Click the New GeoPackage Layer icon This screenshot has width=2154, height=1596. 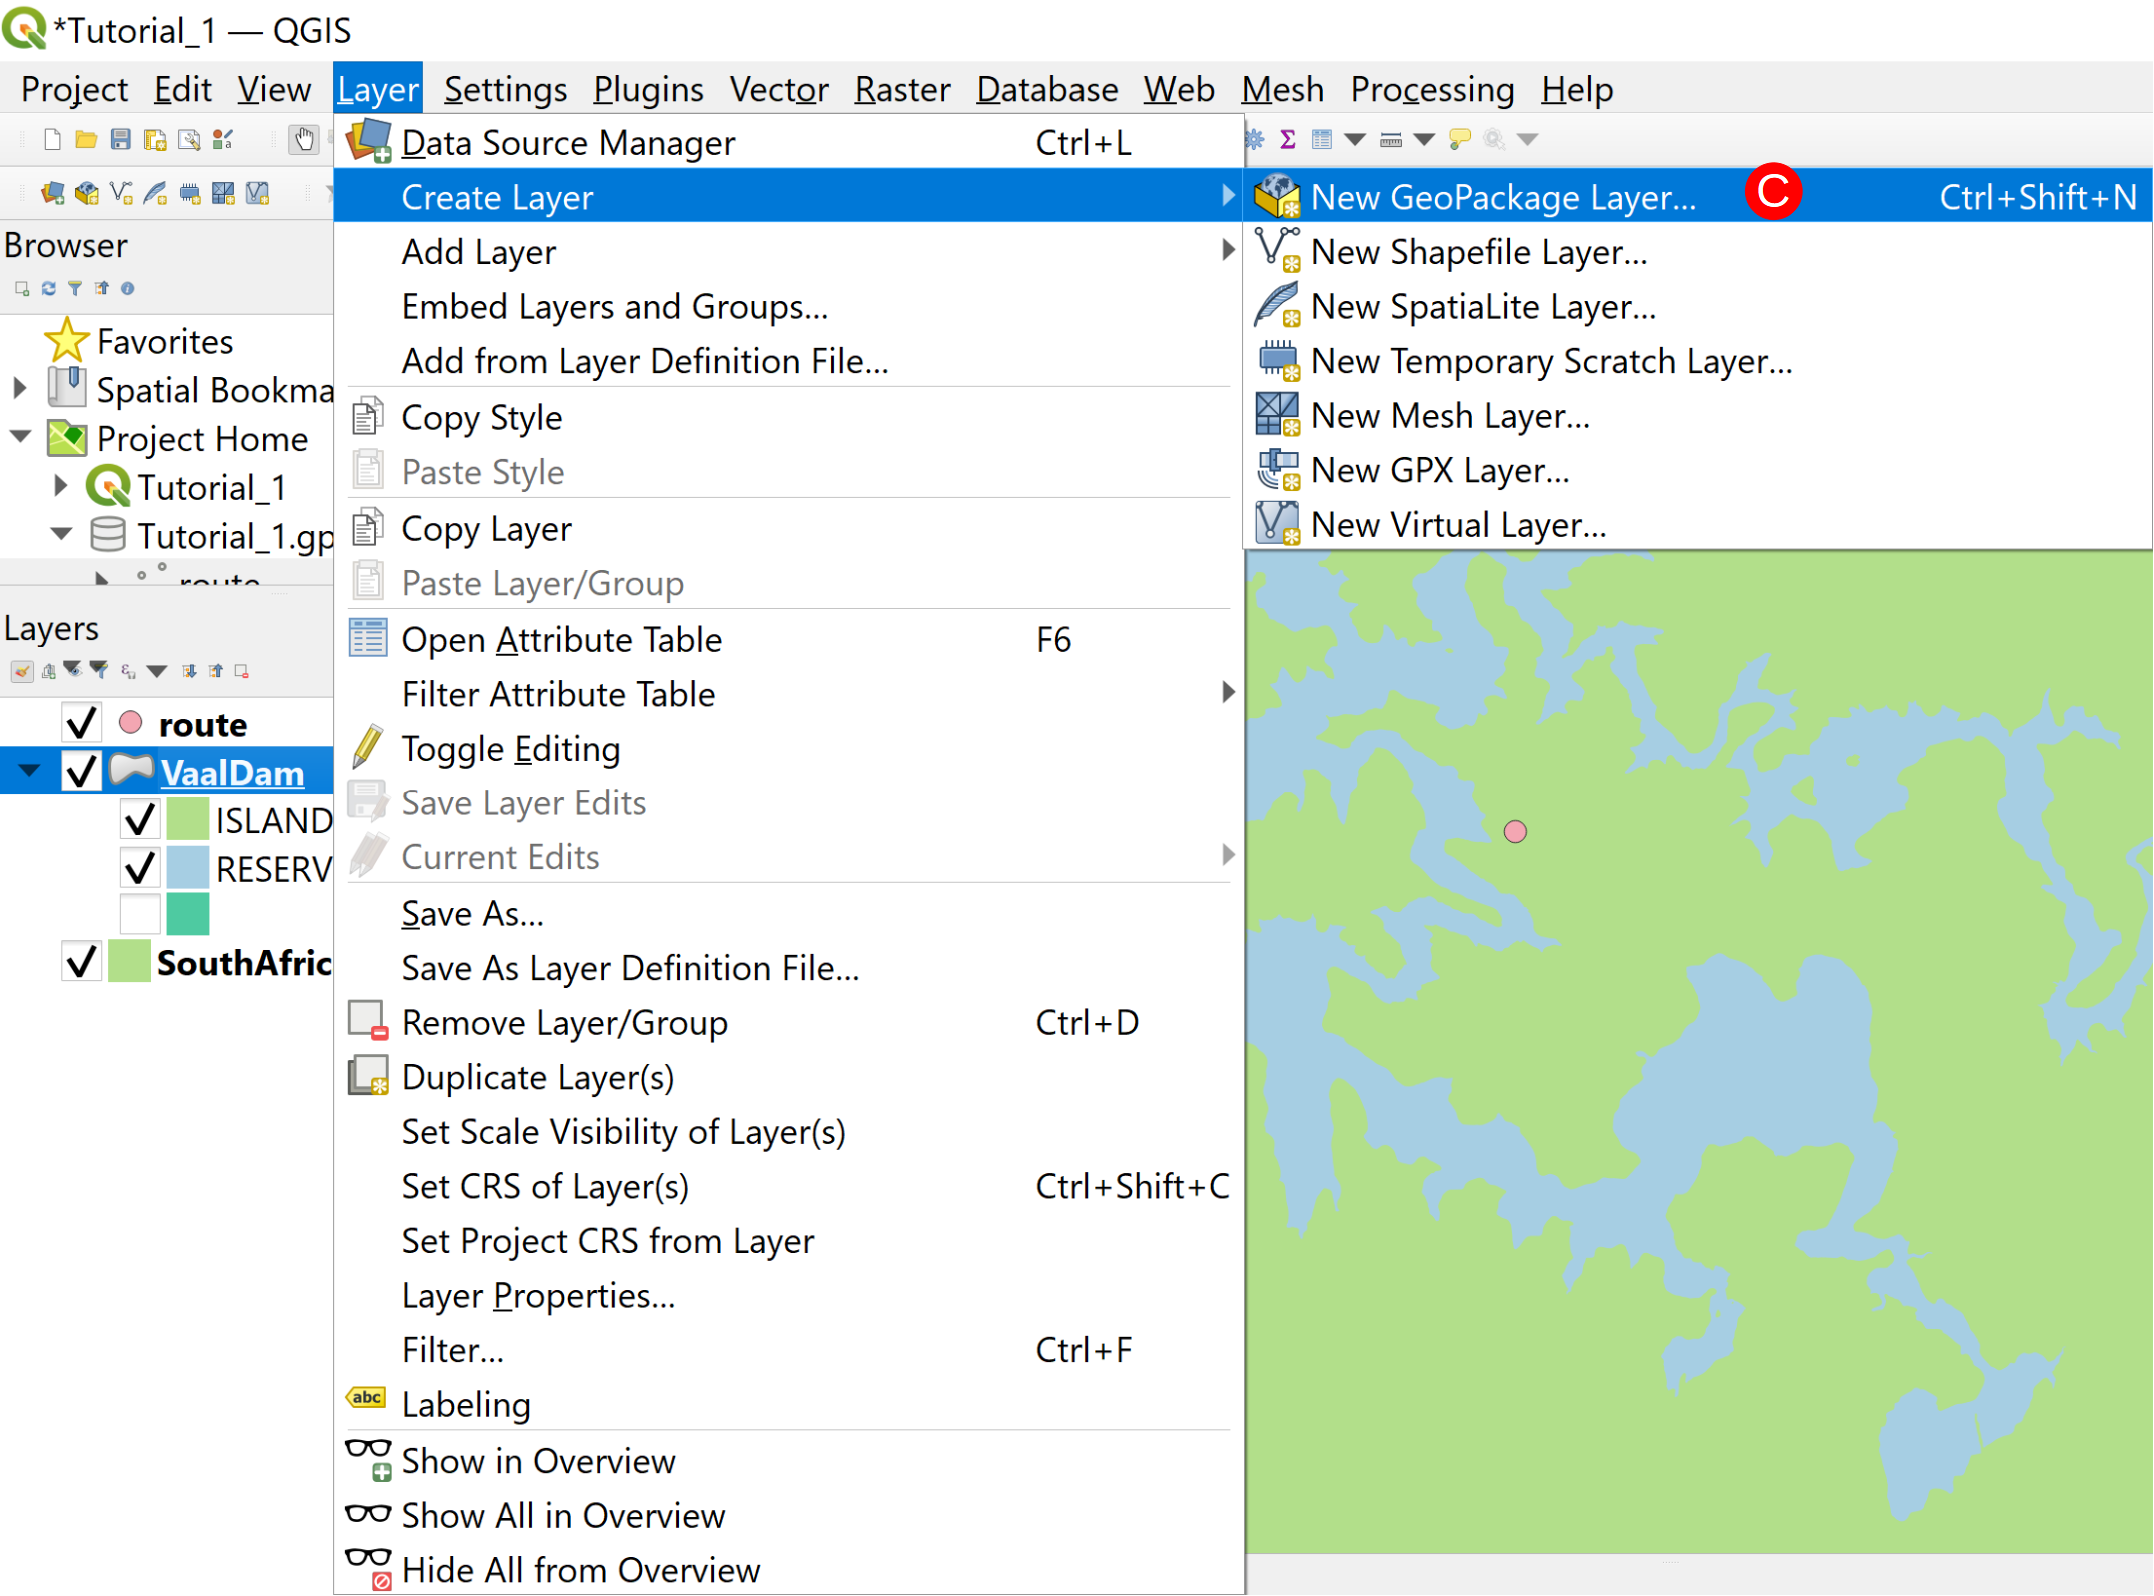coord(1276,196)
